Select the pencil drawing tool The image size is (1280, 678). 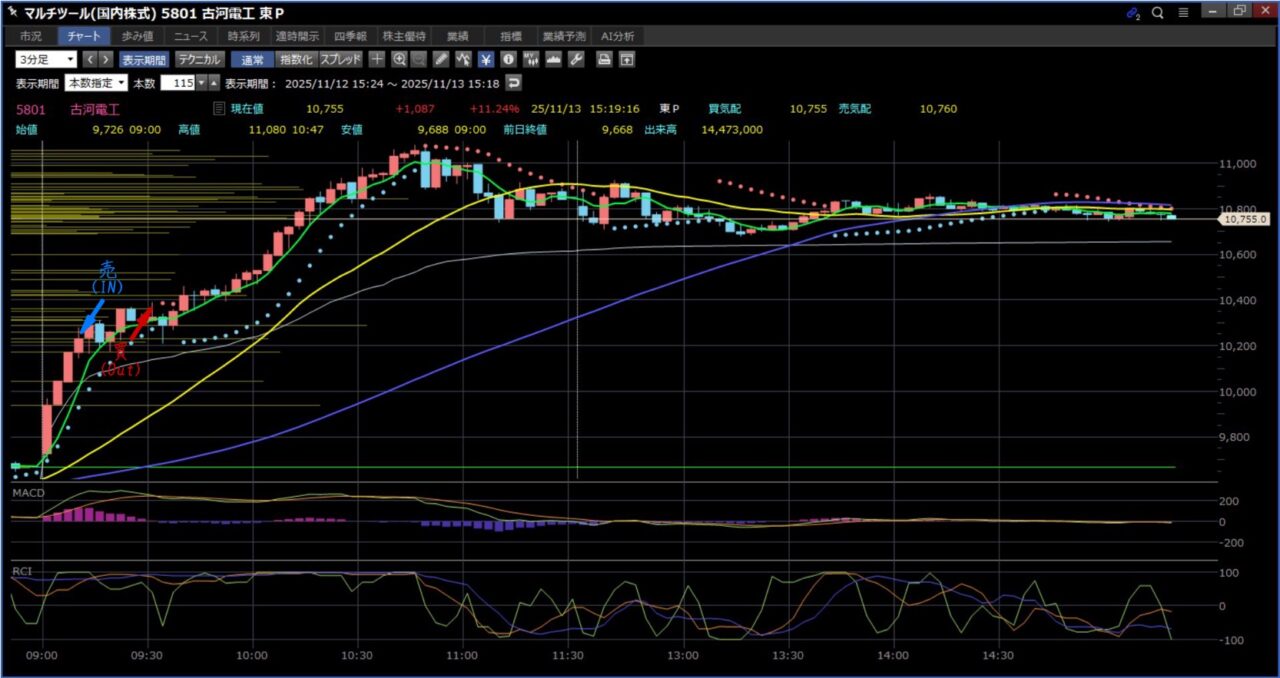pyautogui.click(x=442, y=59)
